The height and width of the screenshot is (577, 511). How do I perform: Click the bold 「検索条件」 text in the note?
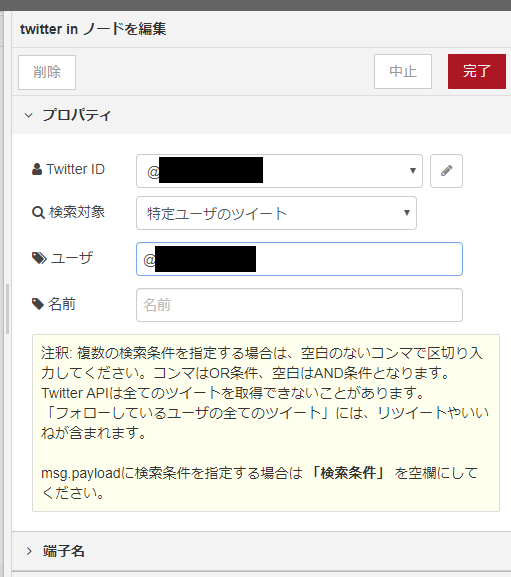point(348,473)
